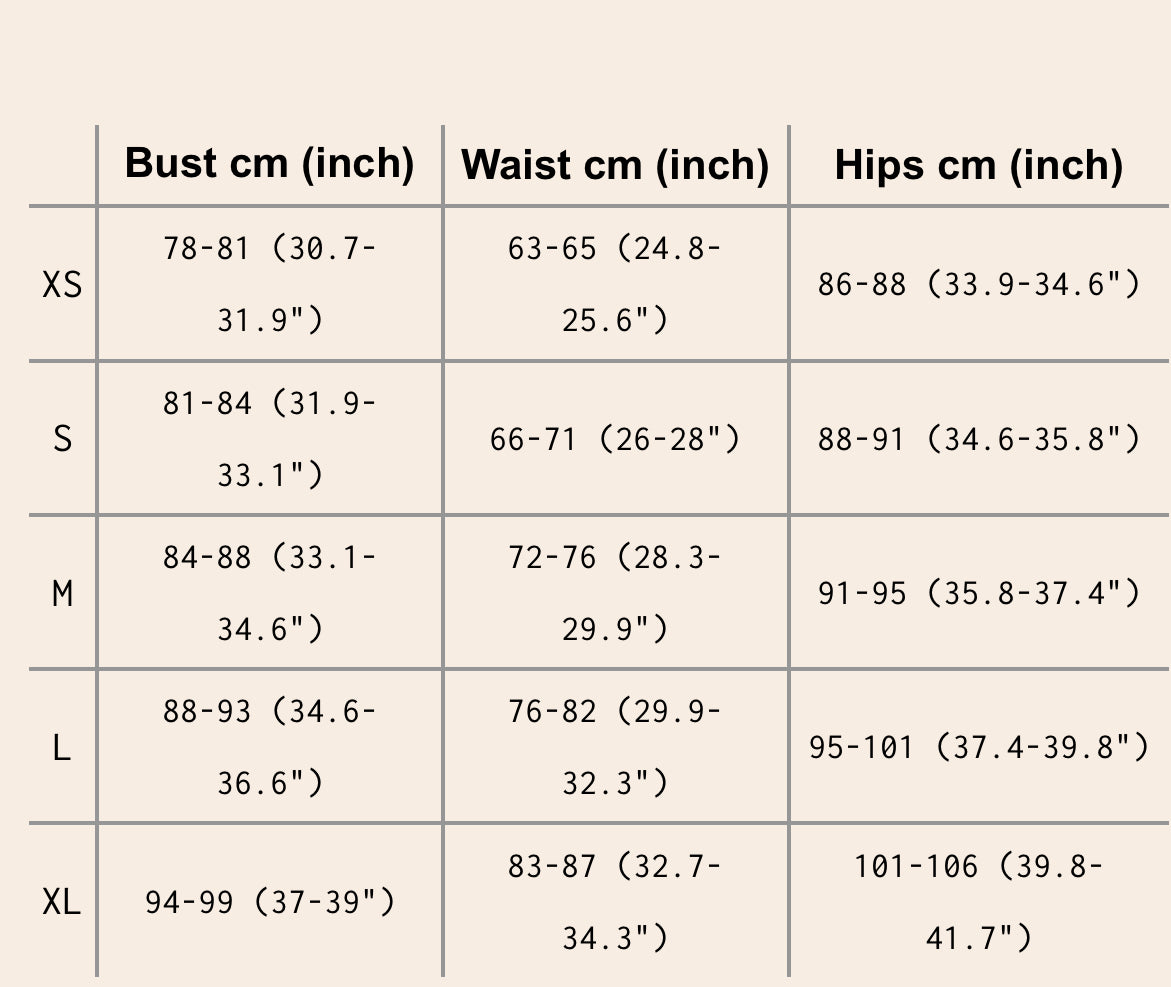Select the S size row label

pos(62,438)
